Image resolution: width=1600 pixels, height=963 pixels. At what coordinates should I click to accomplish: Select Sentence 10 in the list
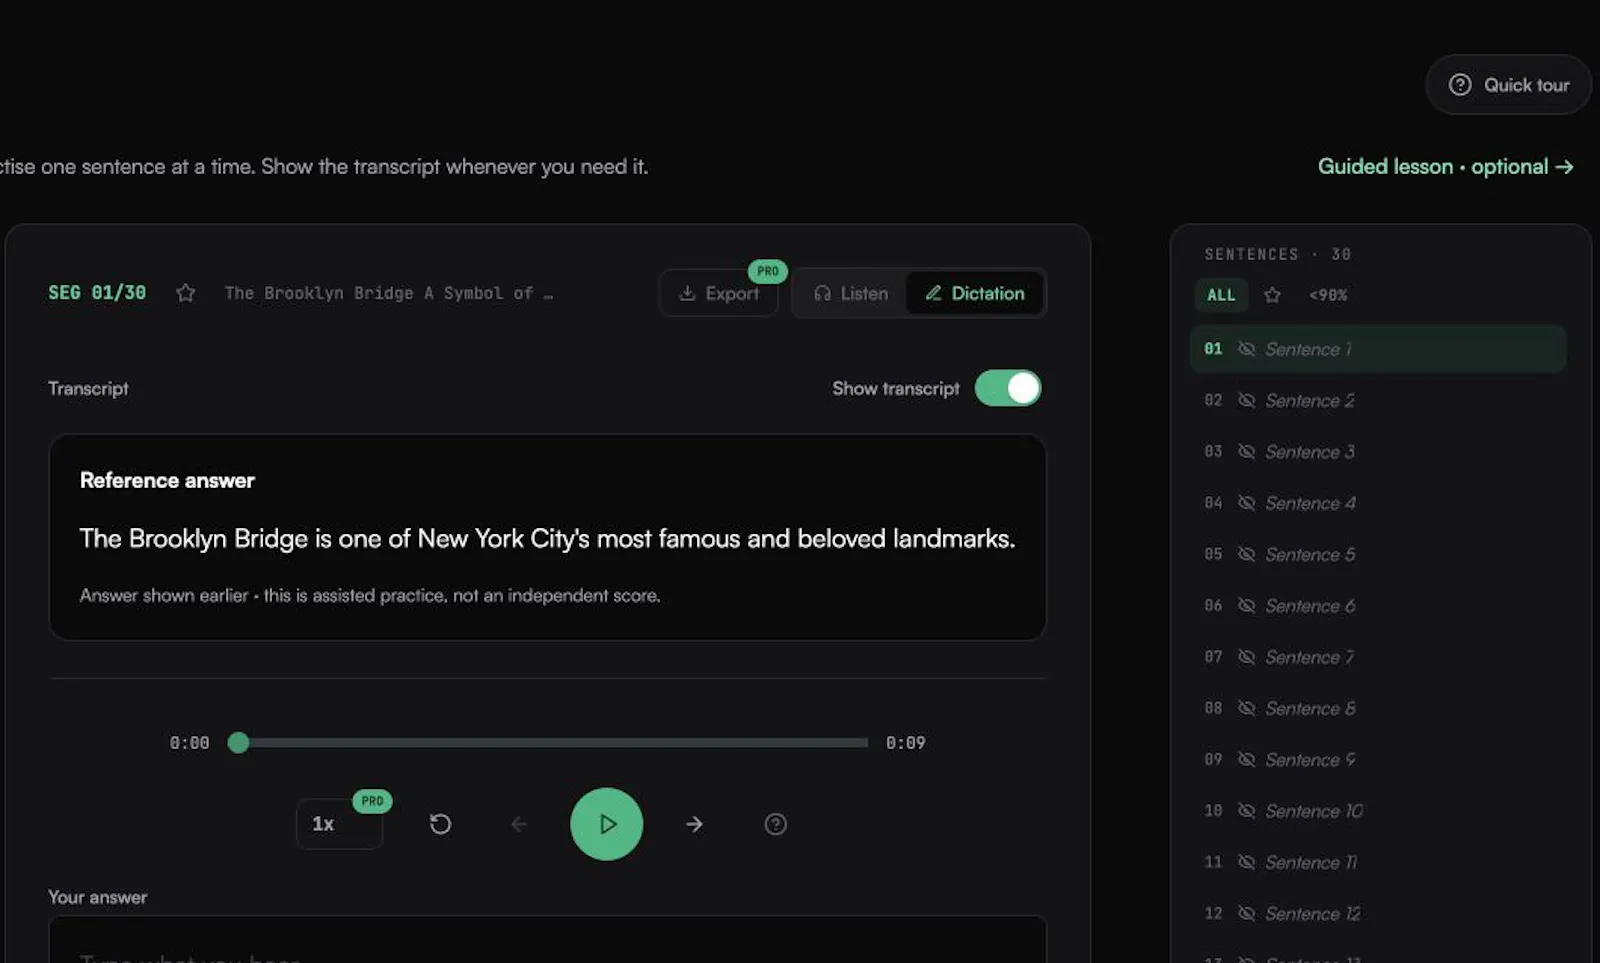[1378, 811]
